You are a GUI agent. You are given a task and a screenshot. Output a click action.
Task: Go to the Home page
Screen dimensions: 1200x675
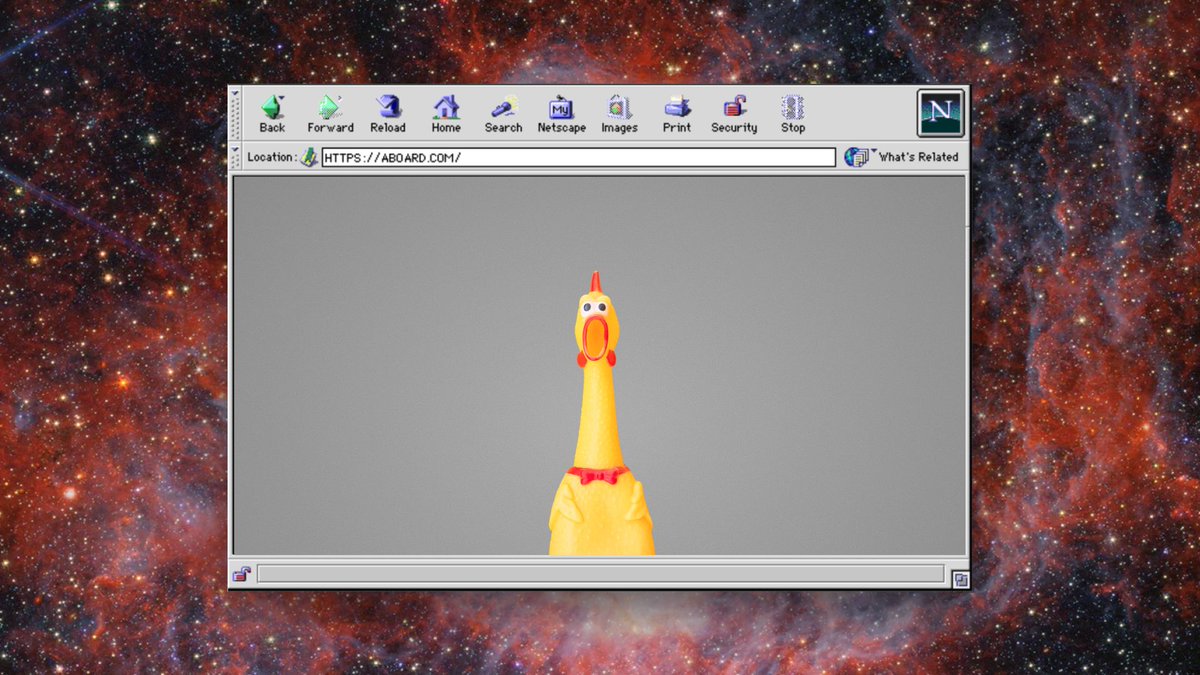(446, 114)
